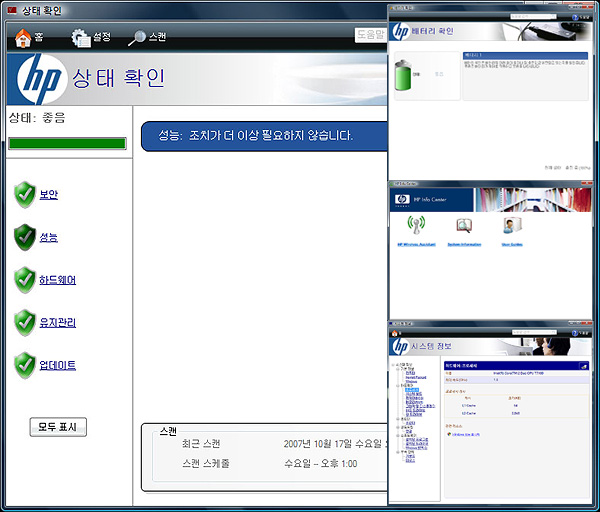600x512 pixels.
Task: Click the L2-Cache row in cache table
Action: (x=516, y=413)
